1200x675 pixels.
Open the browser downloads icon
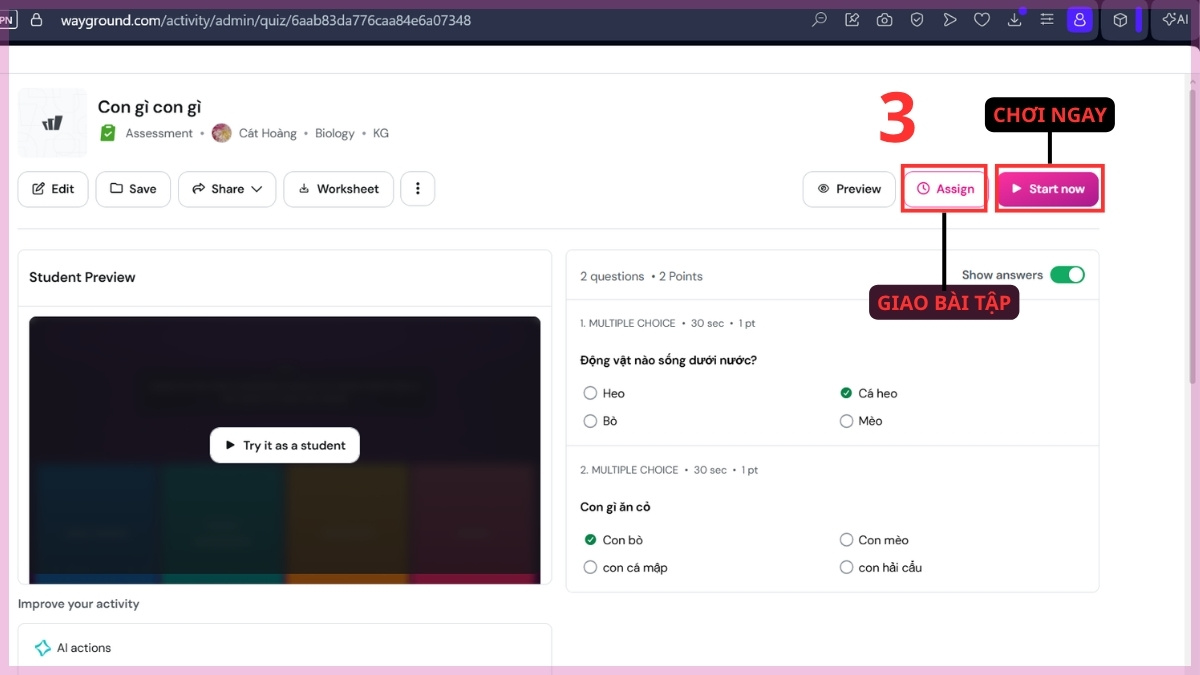click(x=1014, y=19)
